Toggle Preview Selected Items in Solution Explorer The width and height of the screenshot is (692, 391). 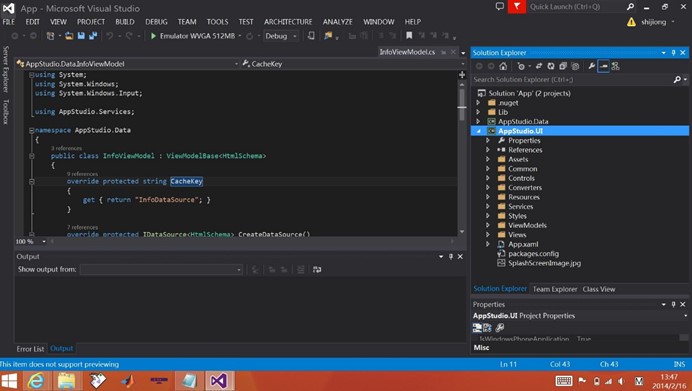[603, 66]
